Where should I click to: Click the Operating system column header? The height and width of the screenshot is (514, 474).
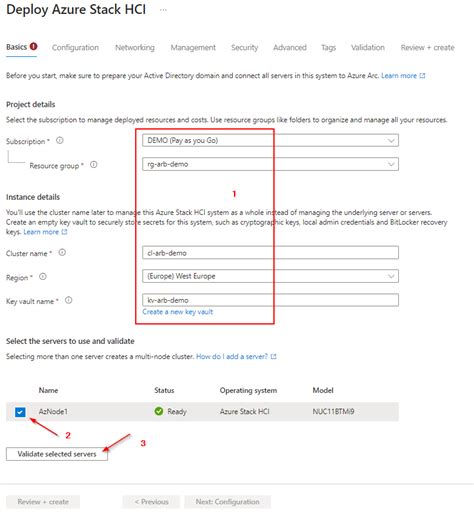tap(248, 390)
